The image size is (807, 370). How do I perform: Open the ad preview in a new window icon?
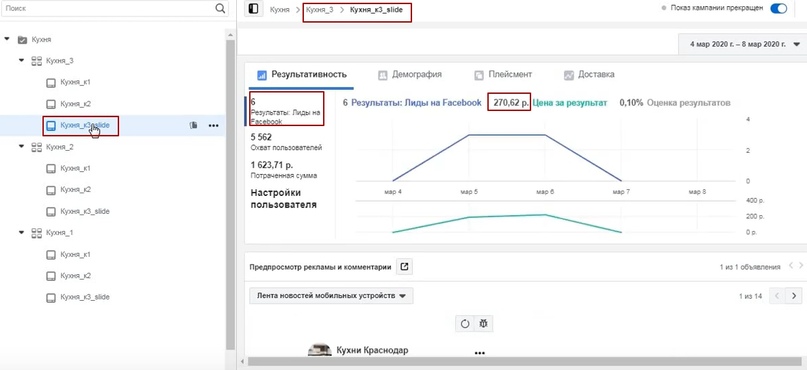(x=405, y=267)
